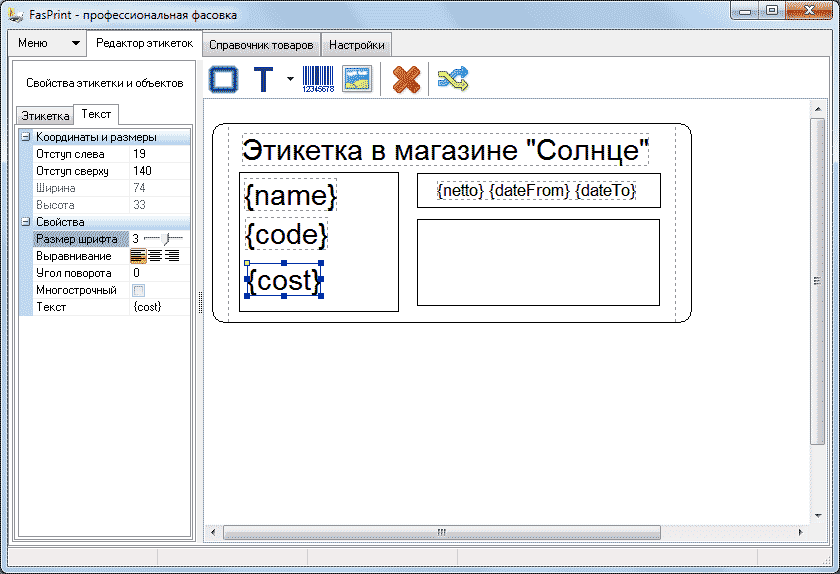
Task: Click the horizontal scrollbar left arrow
Action: [214, 532]
